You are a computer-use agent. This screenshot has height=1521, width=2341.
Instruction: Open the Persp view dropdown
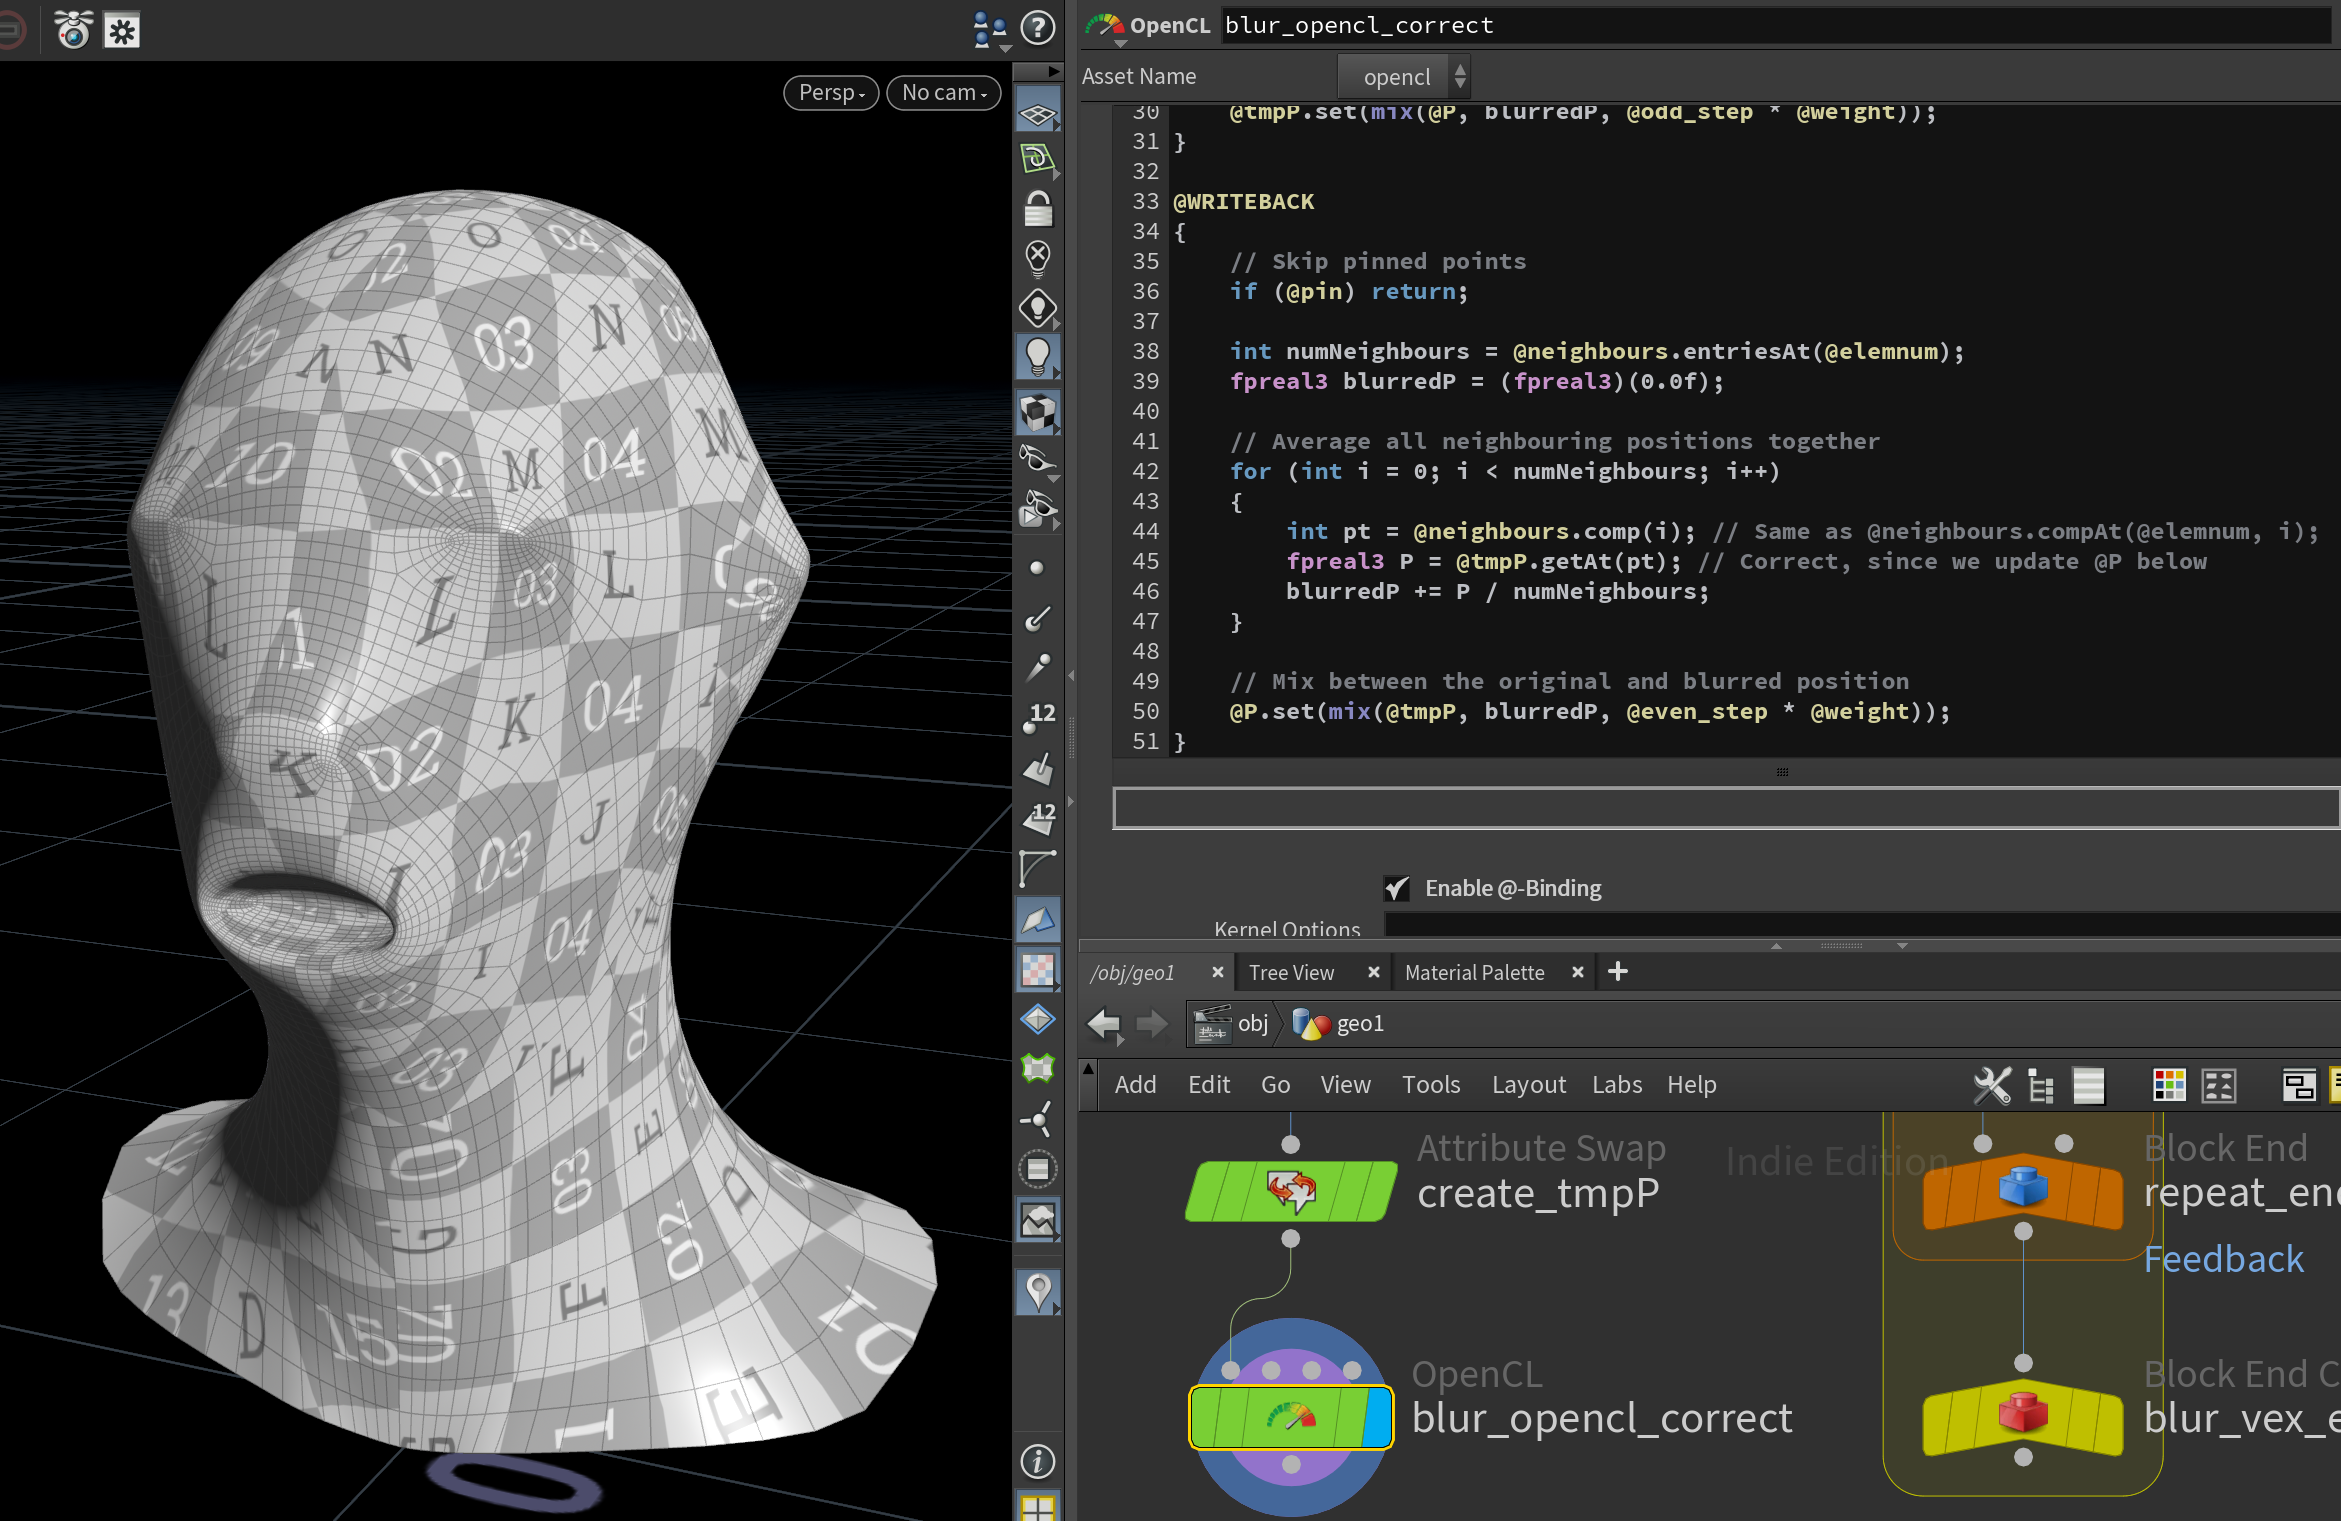tap(830, 93)
